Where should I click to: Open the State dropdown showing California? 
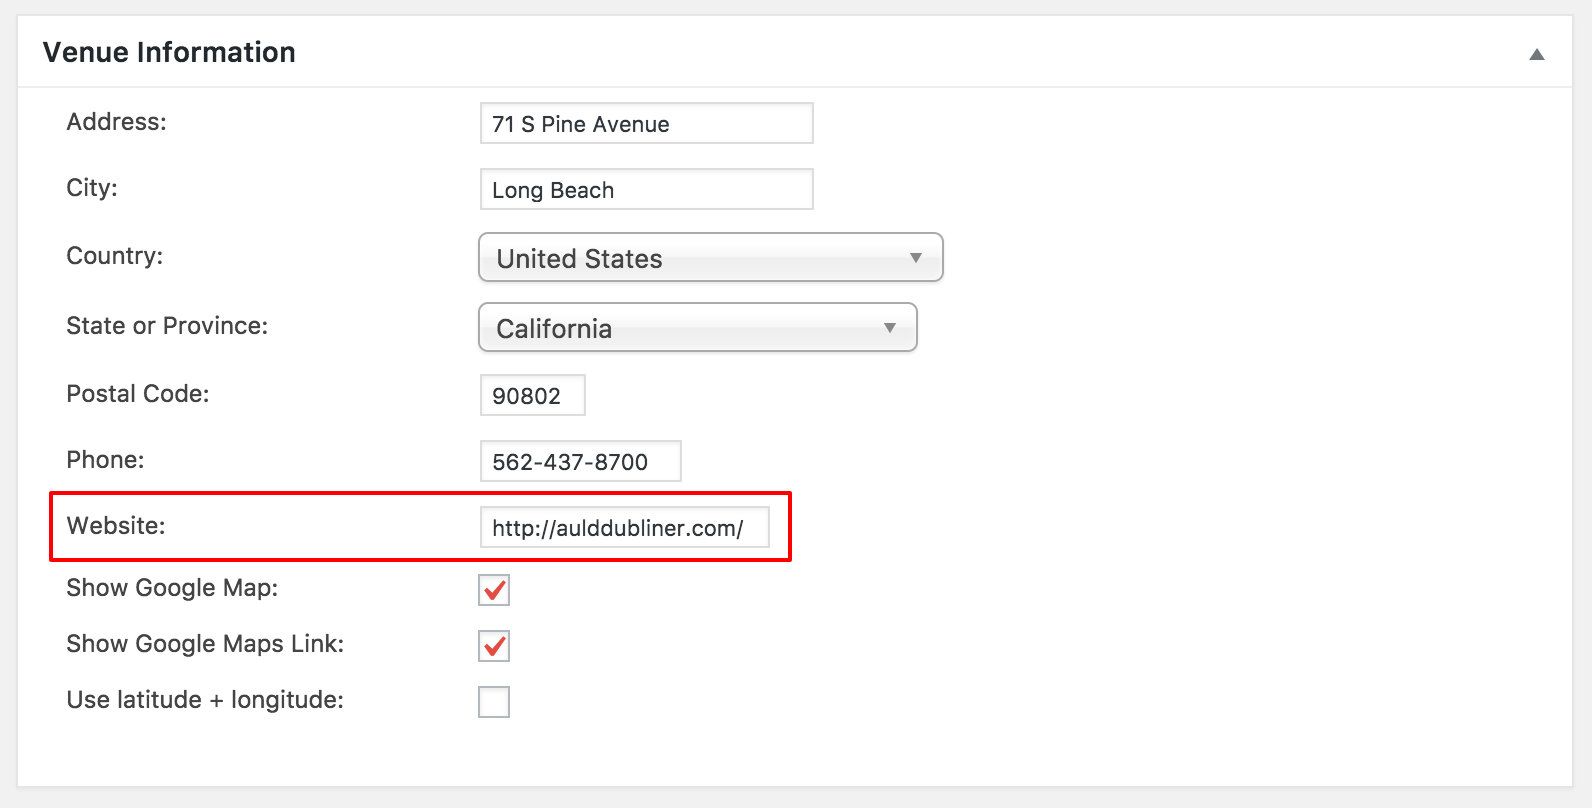[697, 328]
